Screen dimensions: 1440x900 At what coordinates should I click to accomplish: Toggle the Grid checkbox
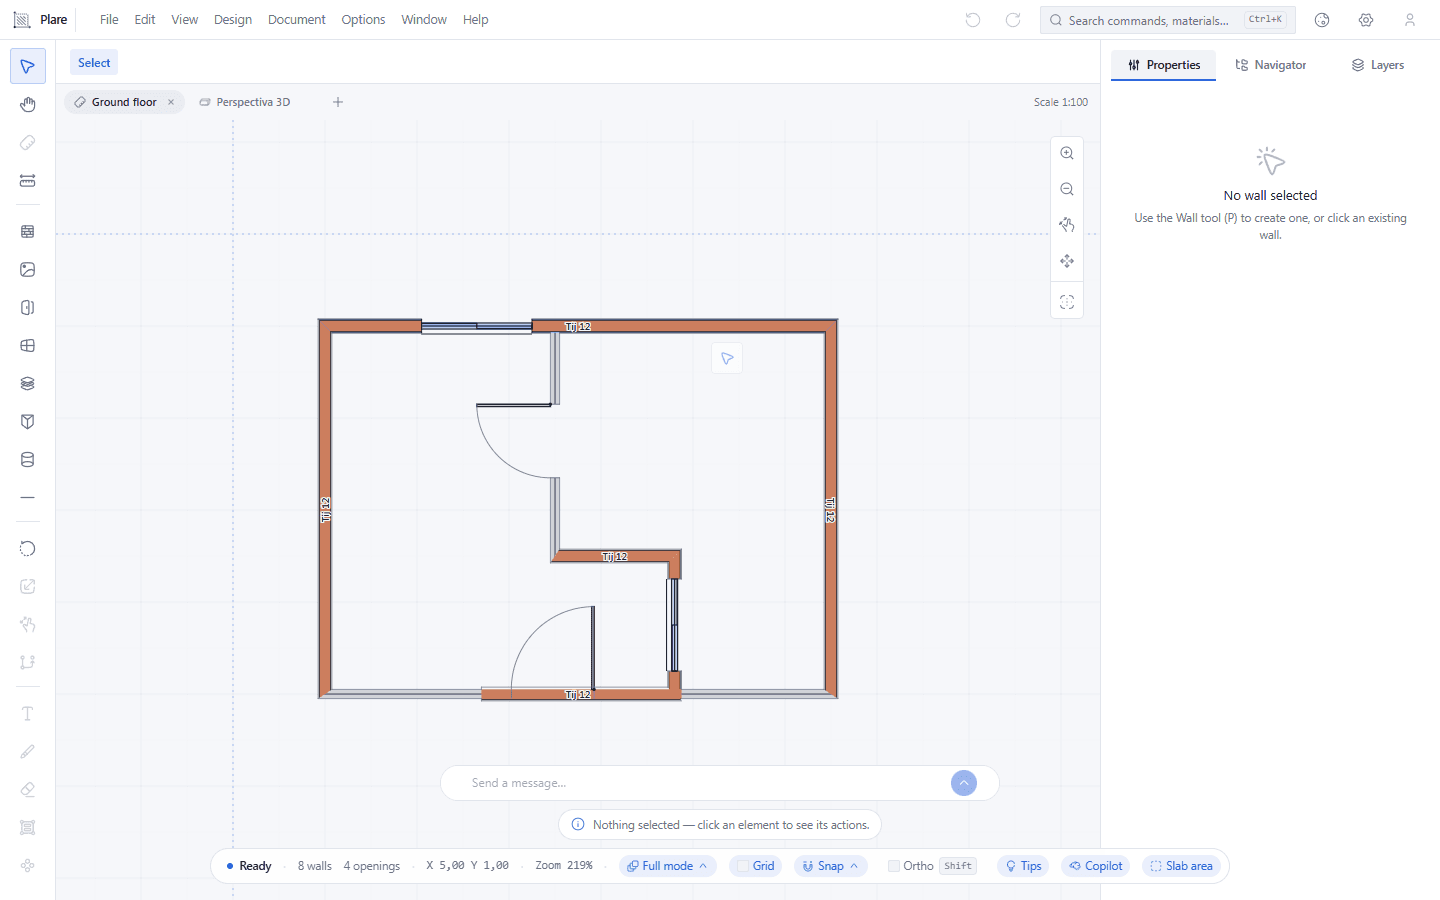(x=743, y=866)
